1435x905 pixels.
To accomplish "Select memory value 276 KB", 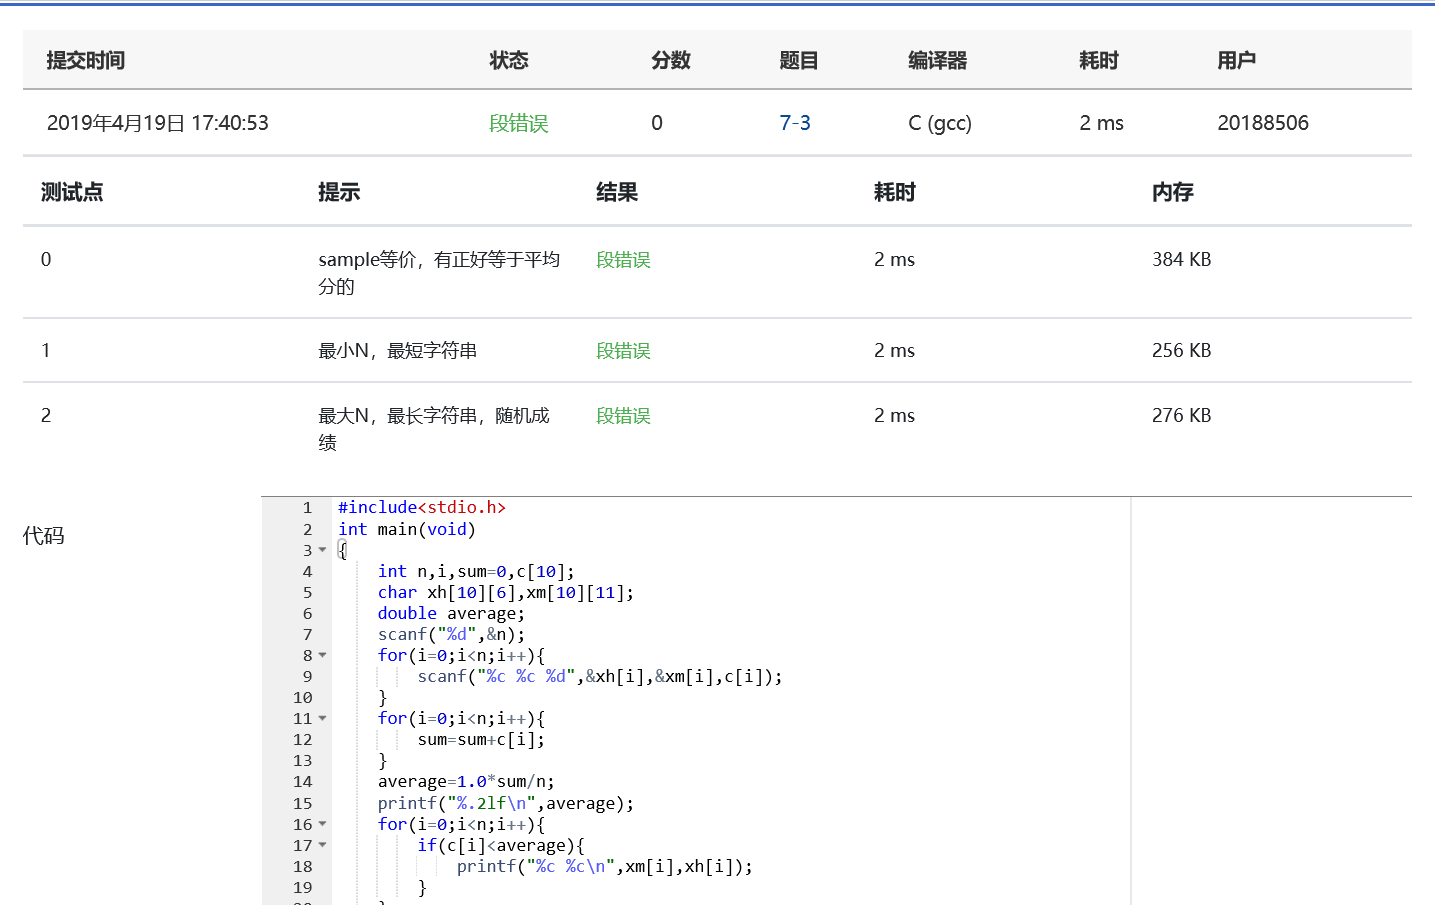I will [1181, 416].
